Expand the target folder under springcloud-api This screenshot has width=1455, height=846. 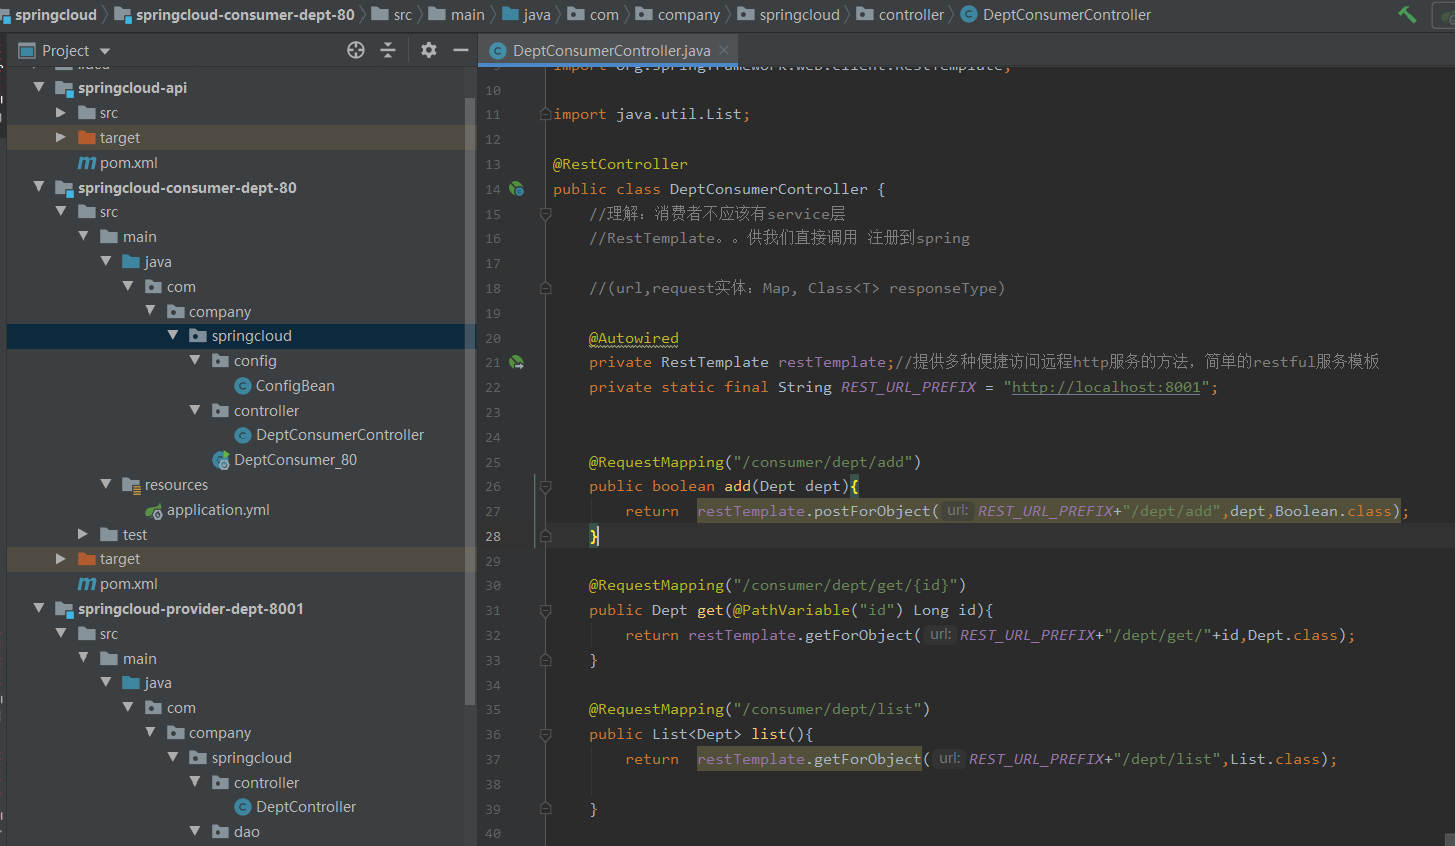(61, 138)
